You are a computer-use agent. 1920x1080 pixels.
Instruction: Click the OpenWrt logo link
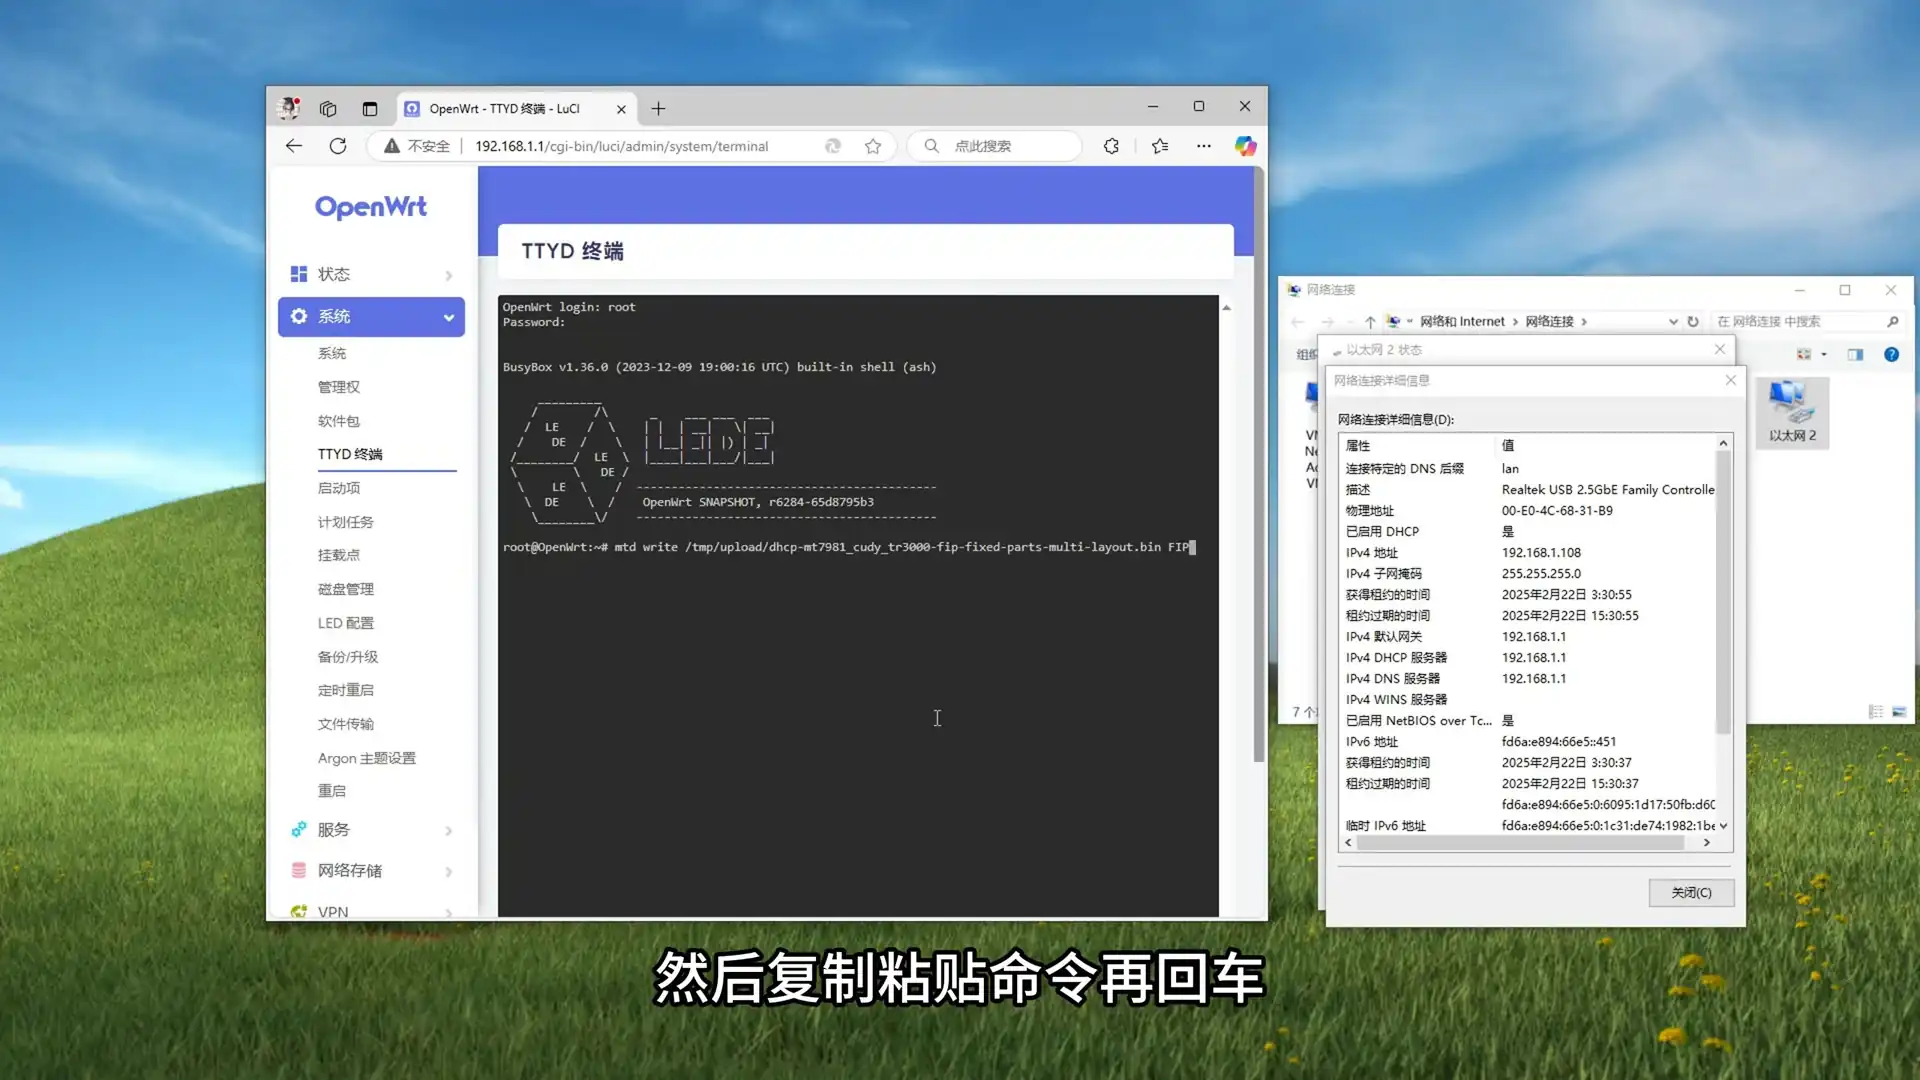tap(371, 207)
